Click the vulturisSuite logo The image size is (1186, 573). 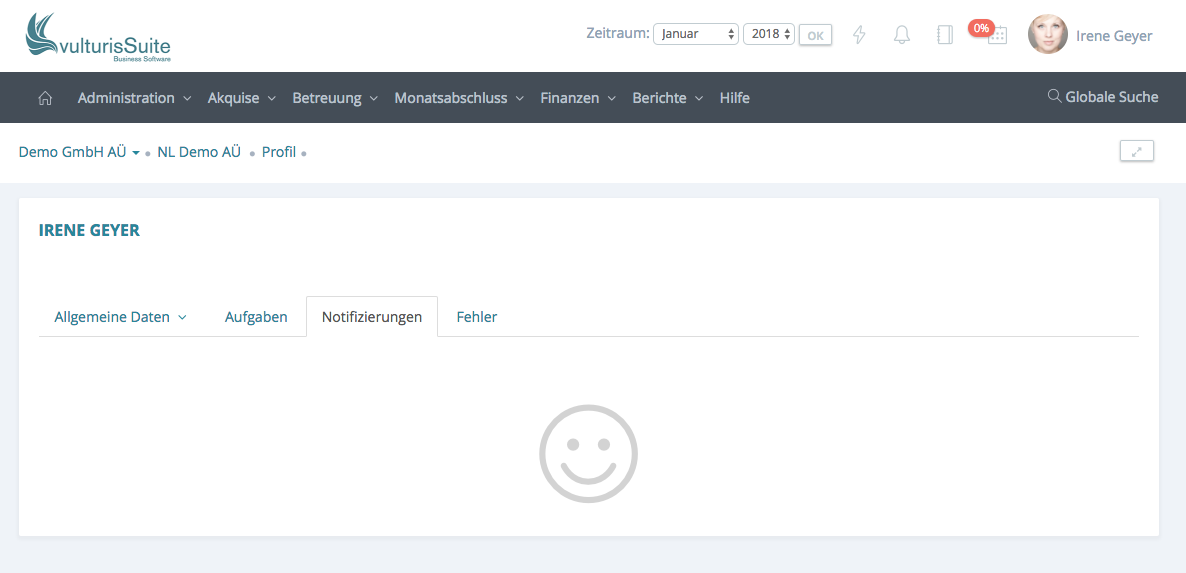[x=98, y=37]
